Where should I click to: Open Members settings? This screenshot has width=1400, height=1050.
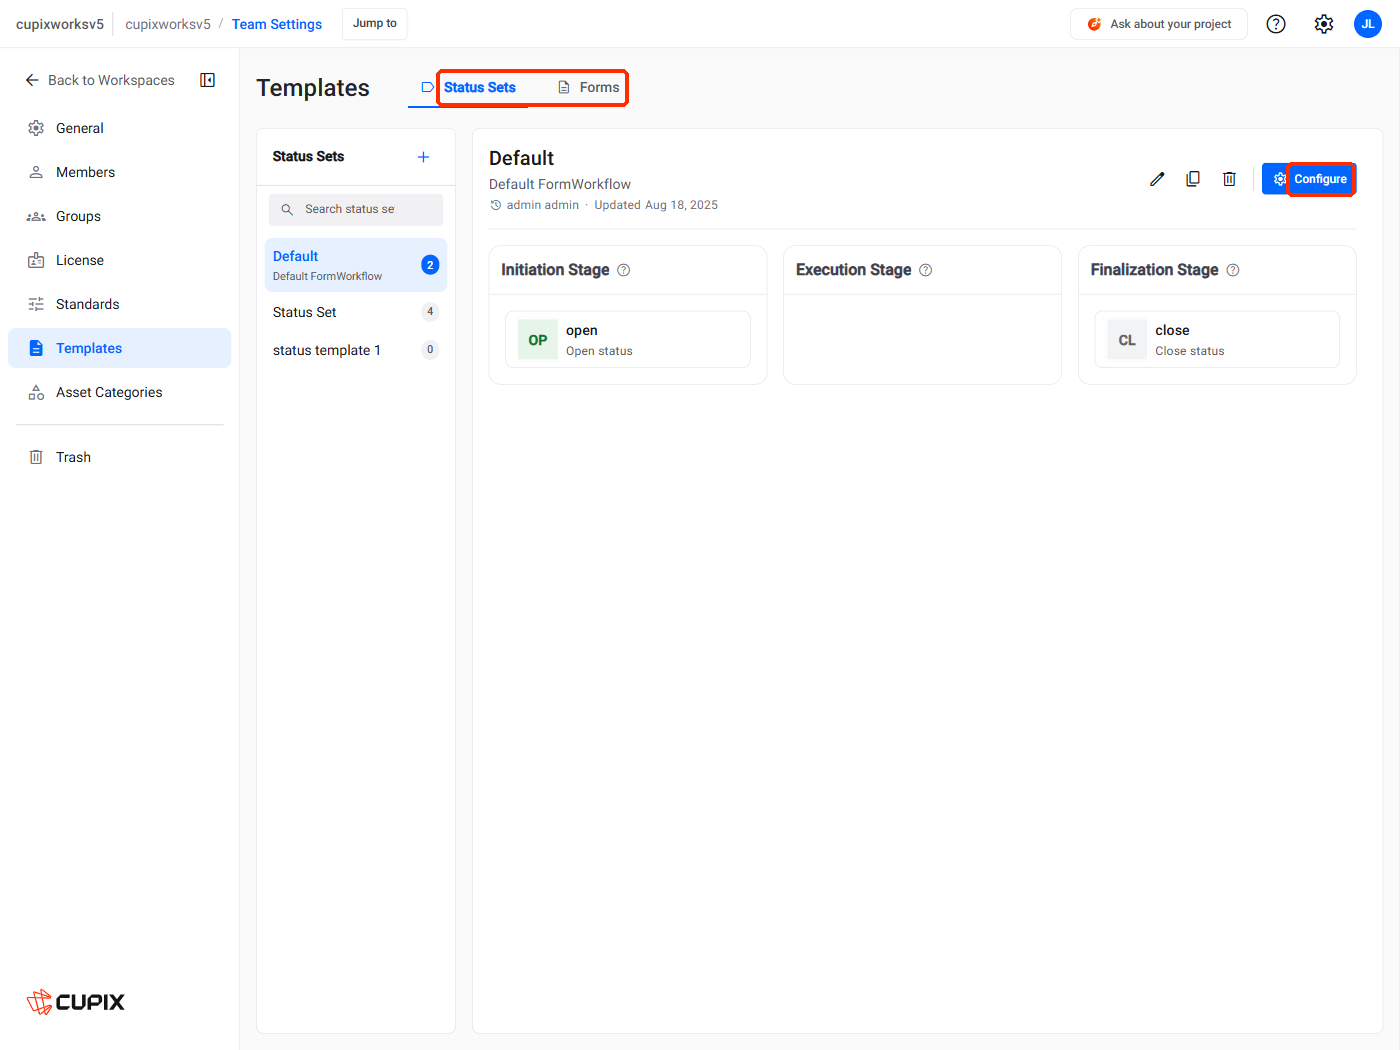(119, 172)
